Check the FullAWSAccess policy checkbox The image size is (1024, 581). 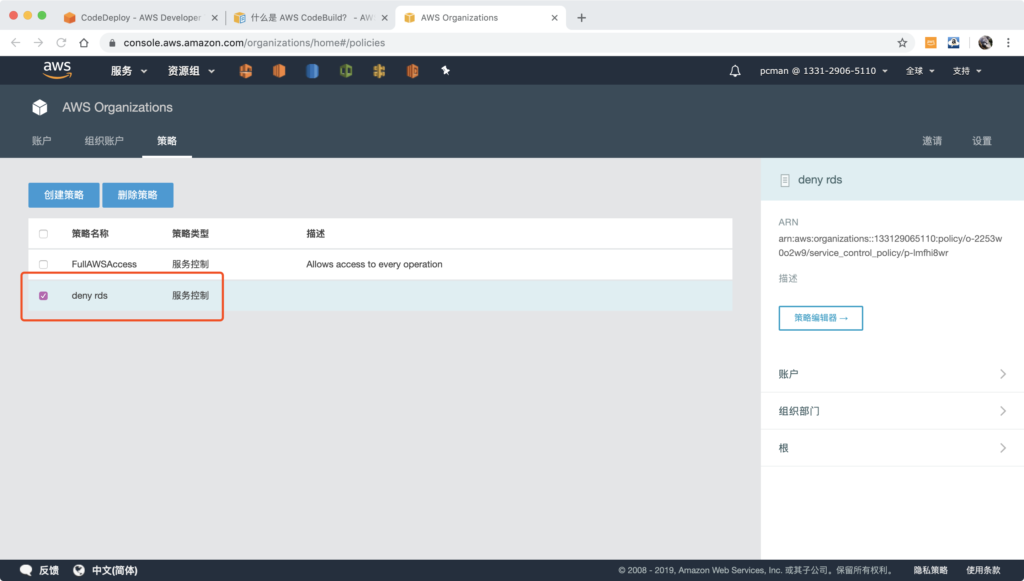(x=43, y=264)
